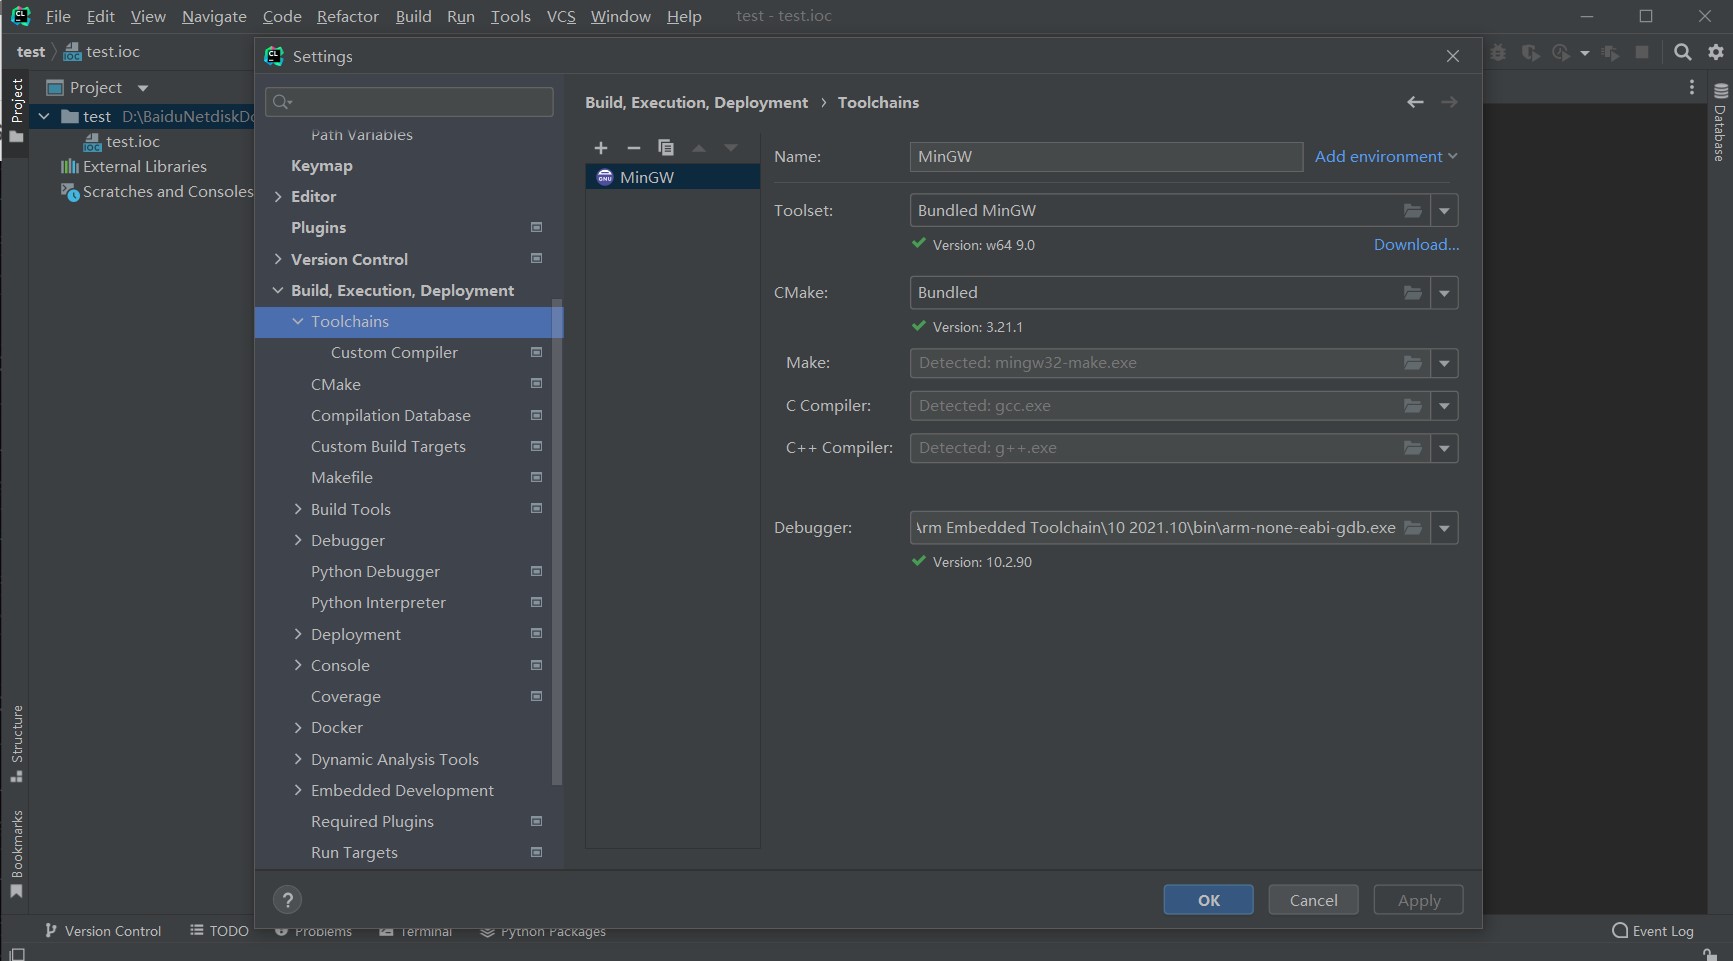Image resolution: width=1733 pixels, height=961 pixels.
Task: Browse folder for CMake path
Action: (x=1412, y=293)
